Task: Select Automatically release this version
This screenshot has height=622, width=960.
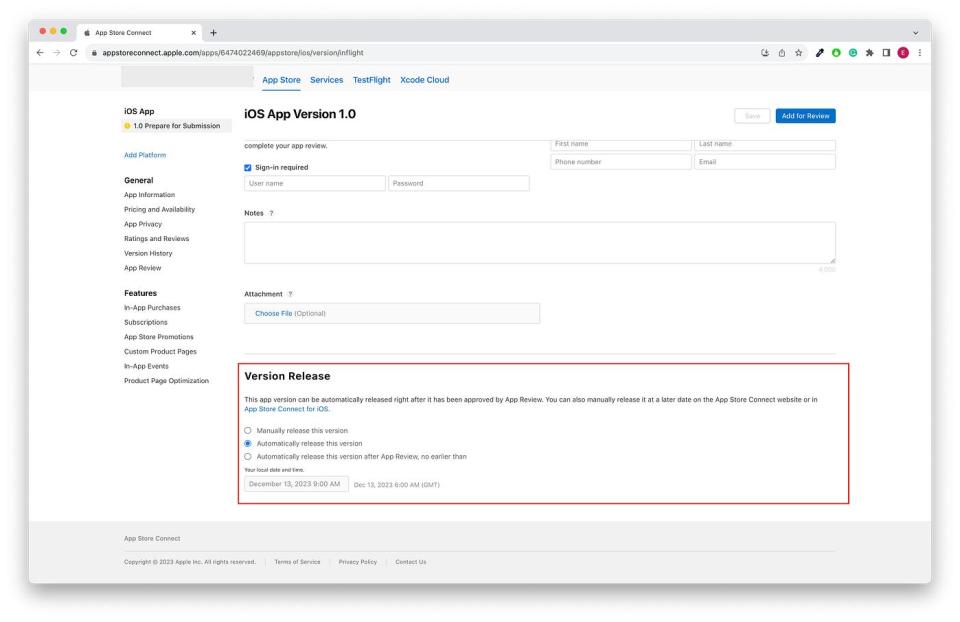Action: pos(248,443)
